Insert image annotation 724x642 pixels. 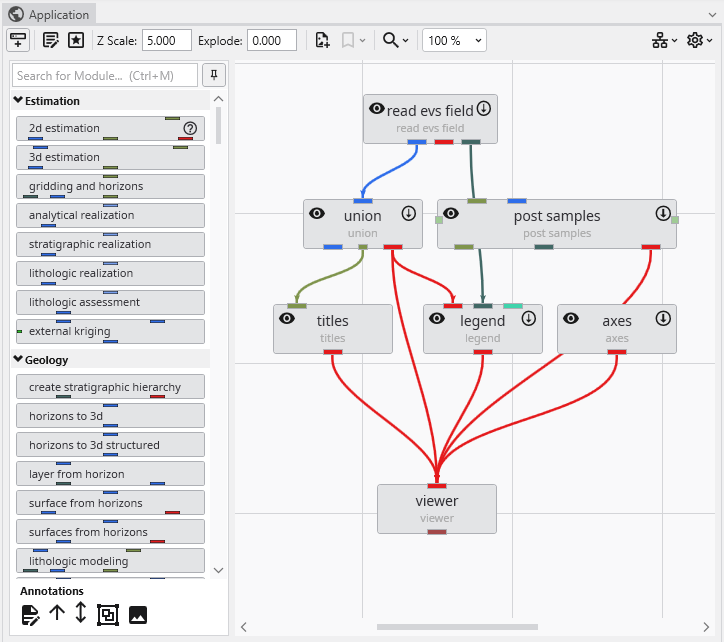click(138, 615)
